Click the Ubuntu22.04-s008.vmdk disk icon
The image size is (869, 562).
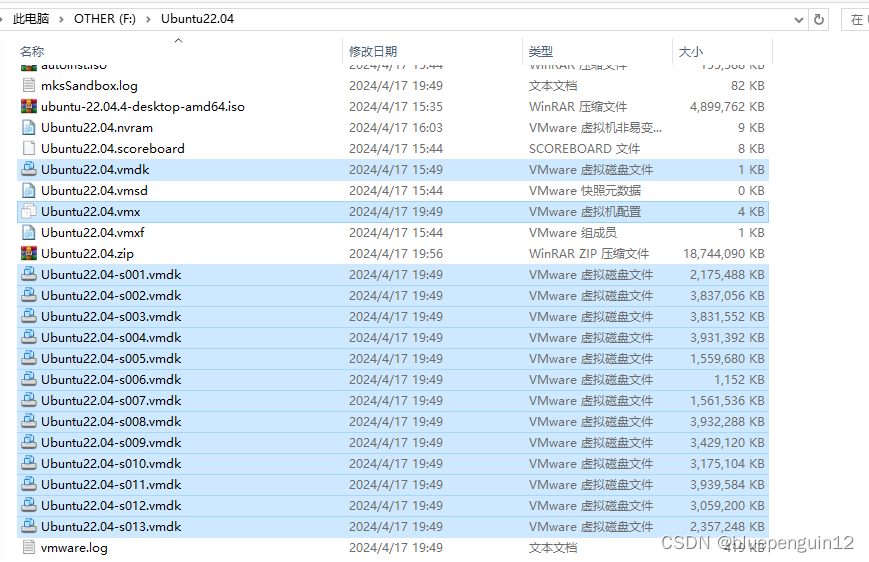click(29, 422)
